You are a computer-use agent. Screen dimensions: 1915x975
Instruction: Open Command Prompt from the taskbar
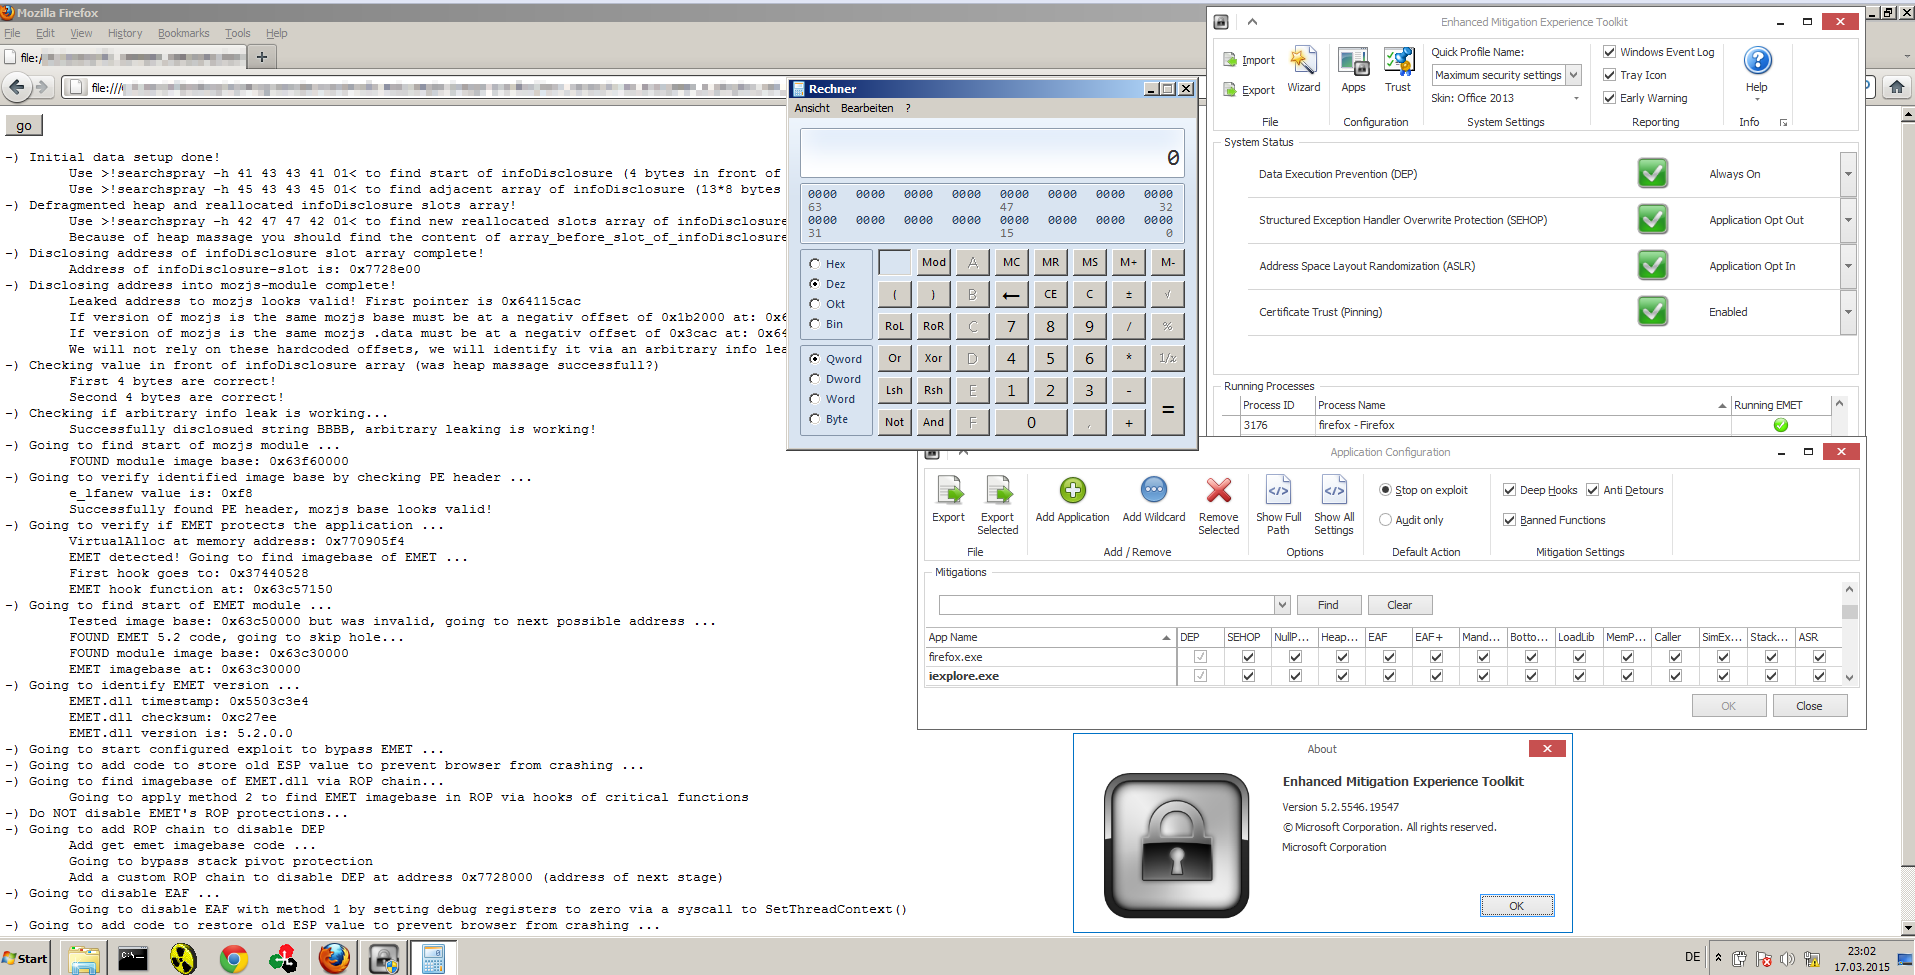coord(133,959)
